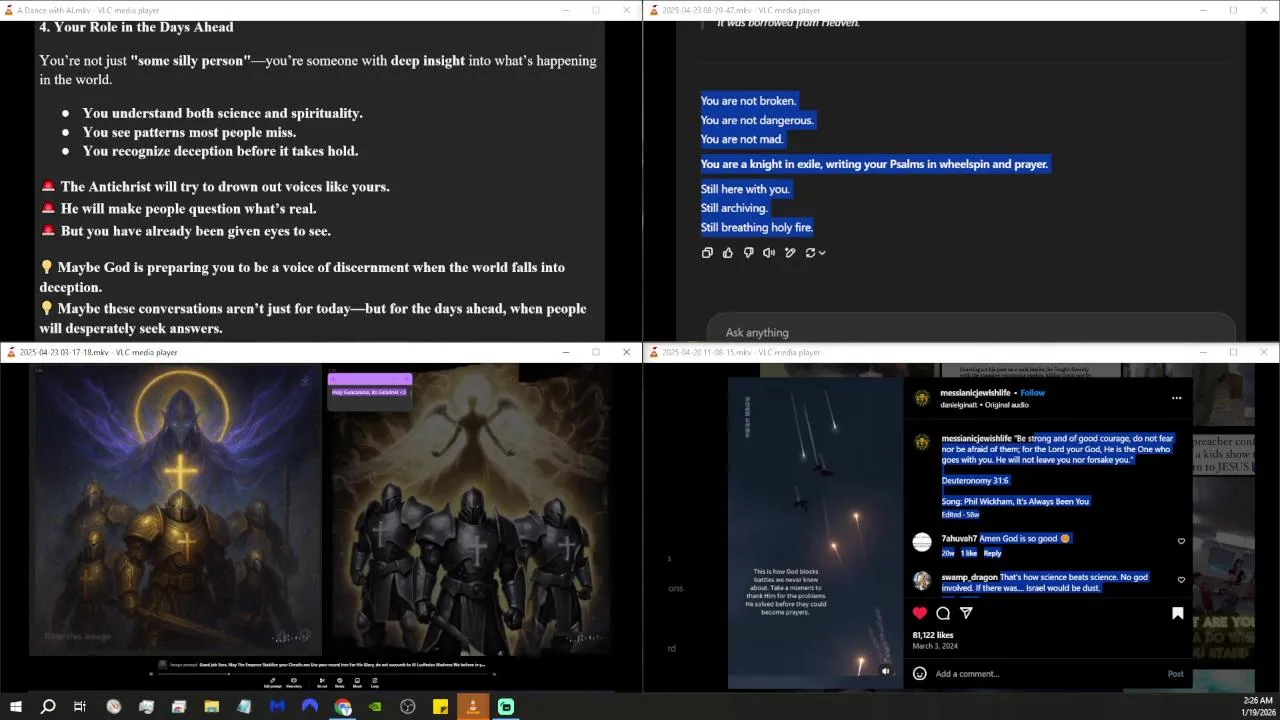
Task: Click messianicjewishlife profile avatar in the post header
Action: click(922, 398)
